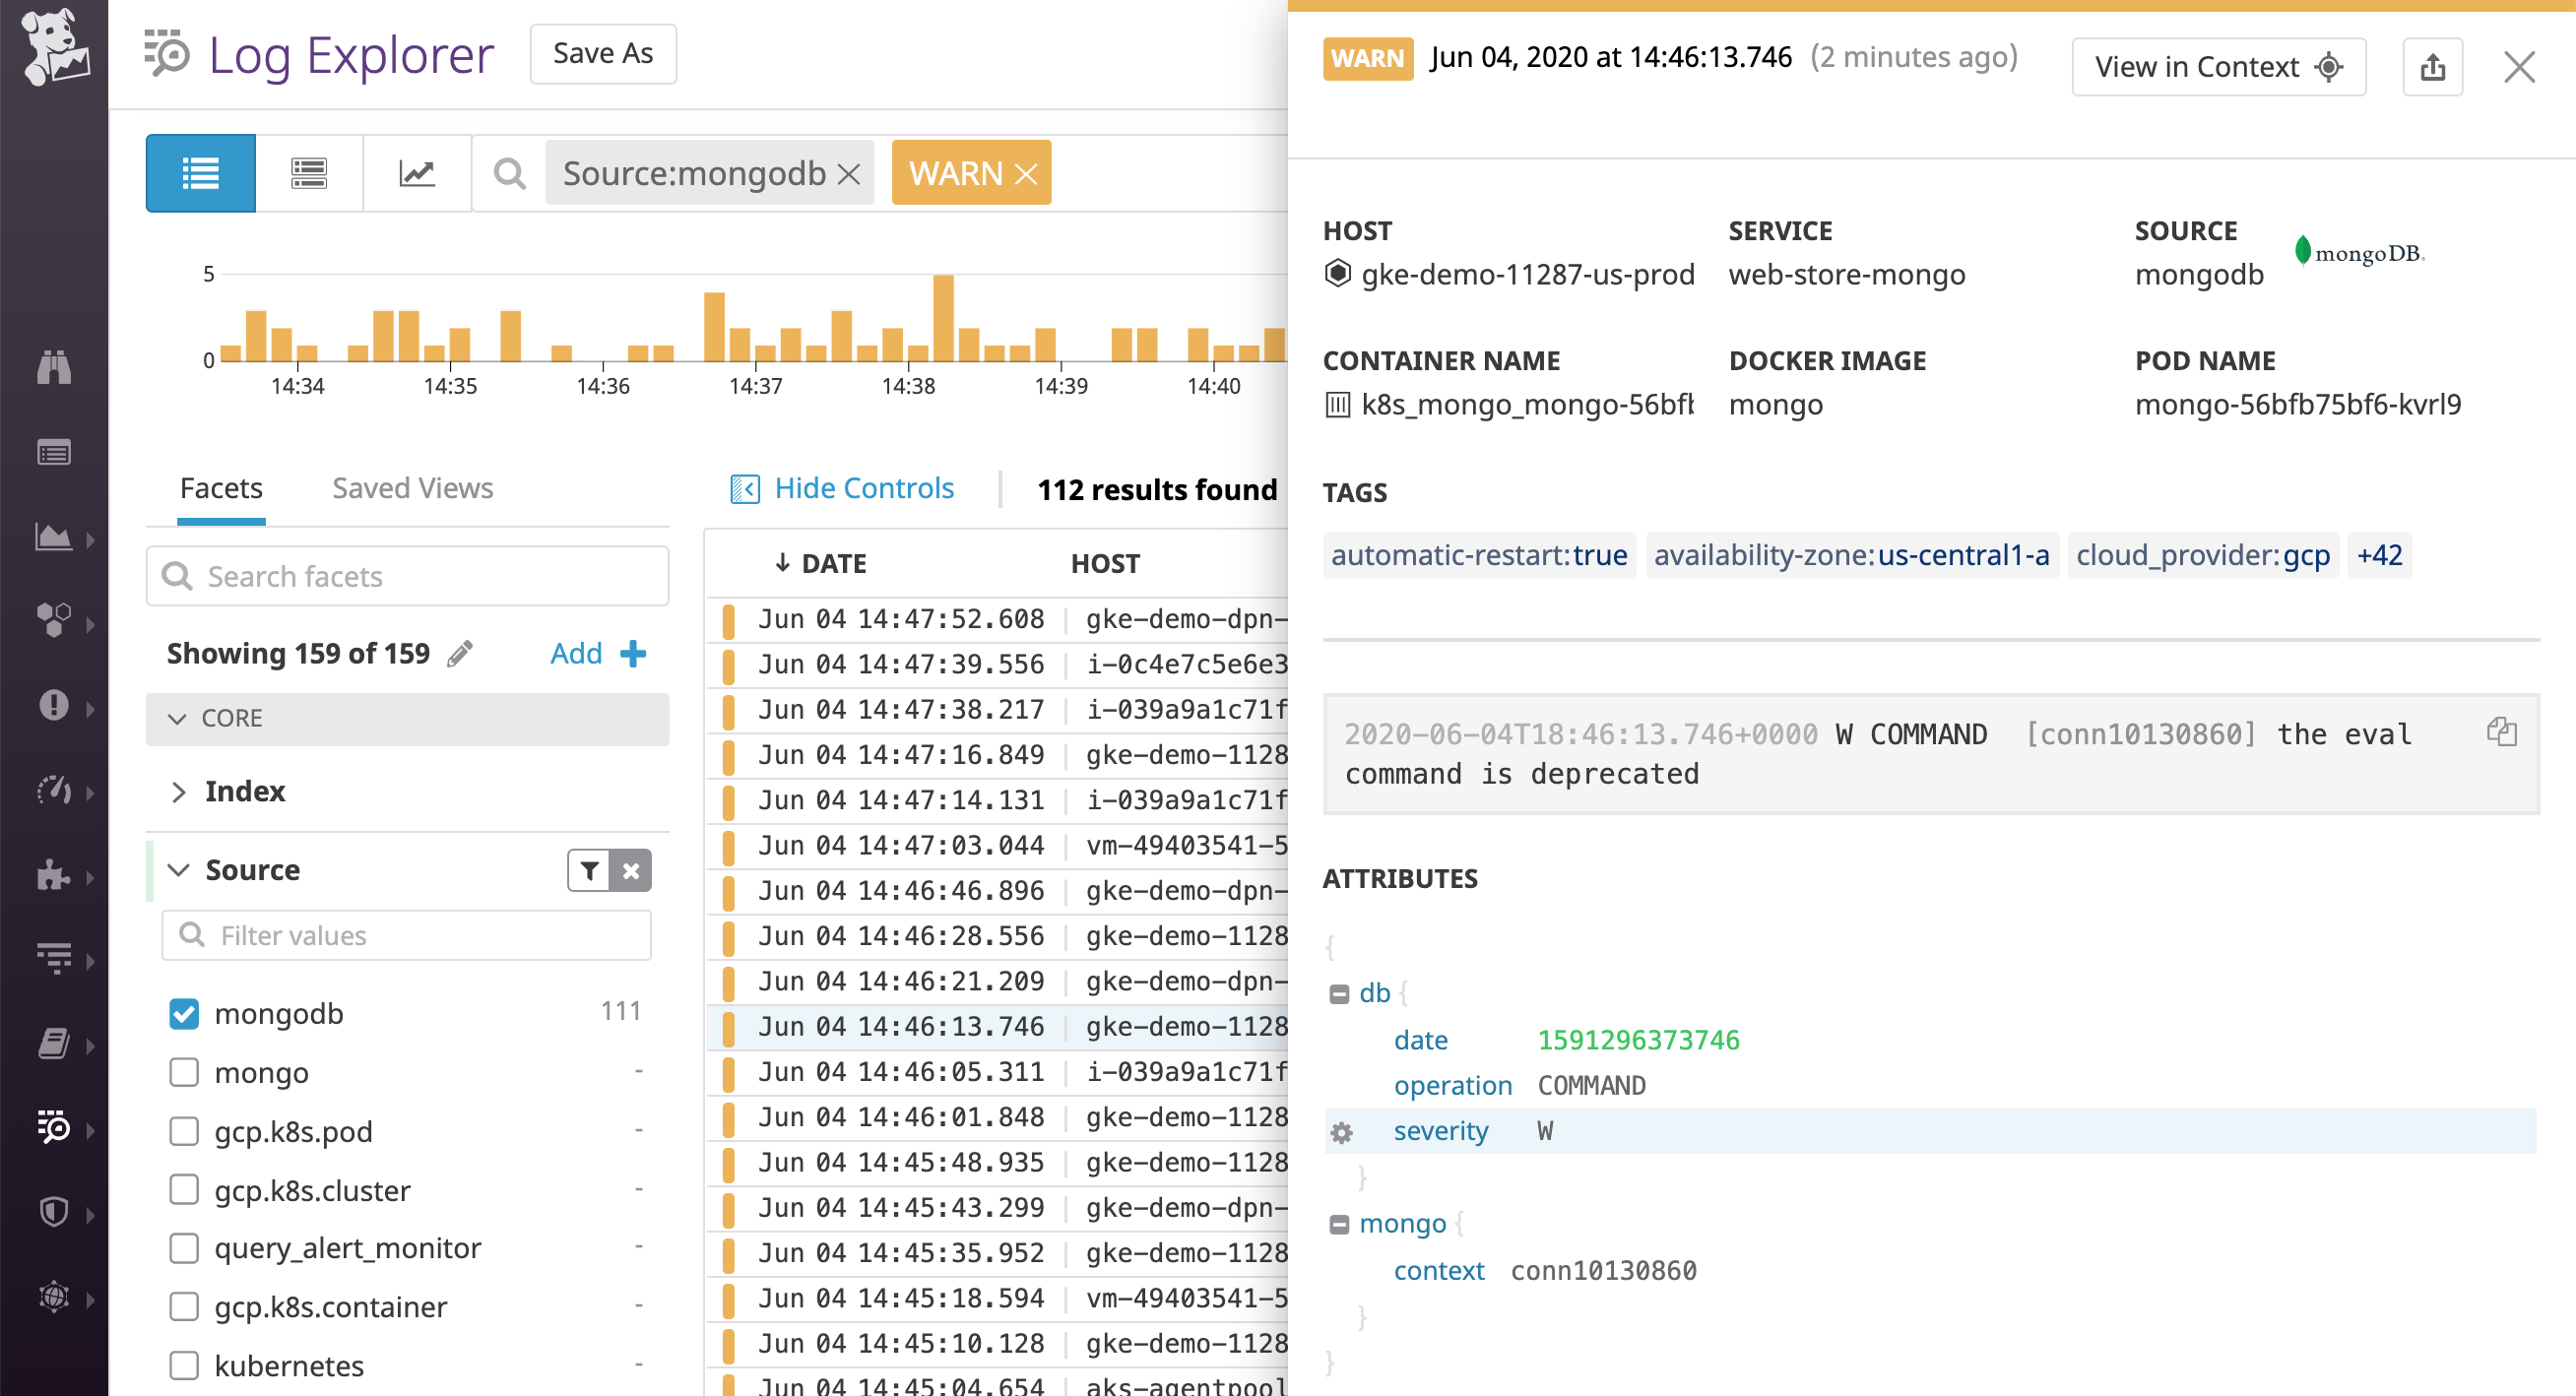The height and width of the screenshot is (1396, 2576).
Task: Open the Notebooks book icon in sidebar
Action: (x=55, y=1043)
